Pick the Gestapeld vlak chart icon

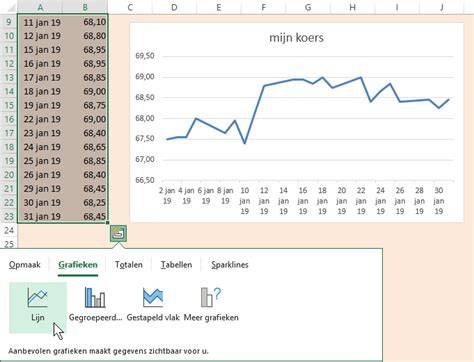tap(153, 297)
